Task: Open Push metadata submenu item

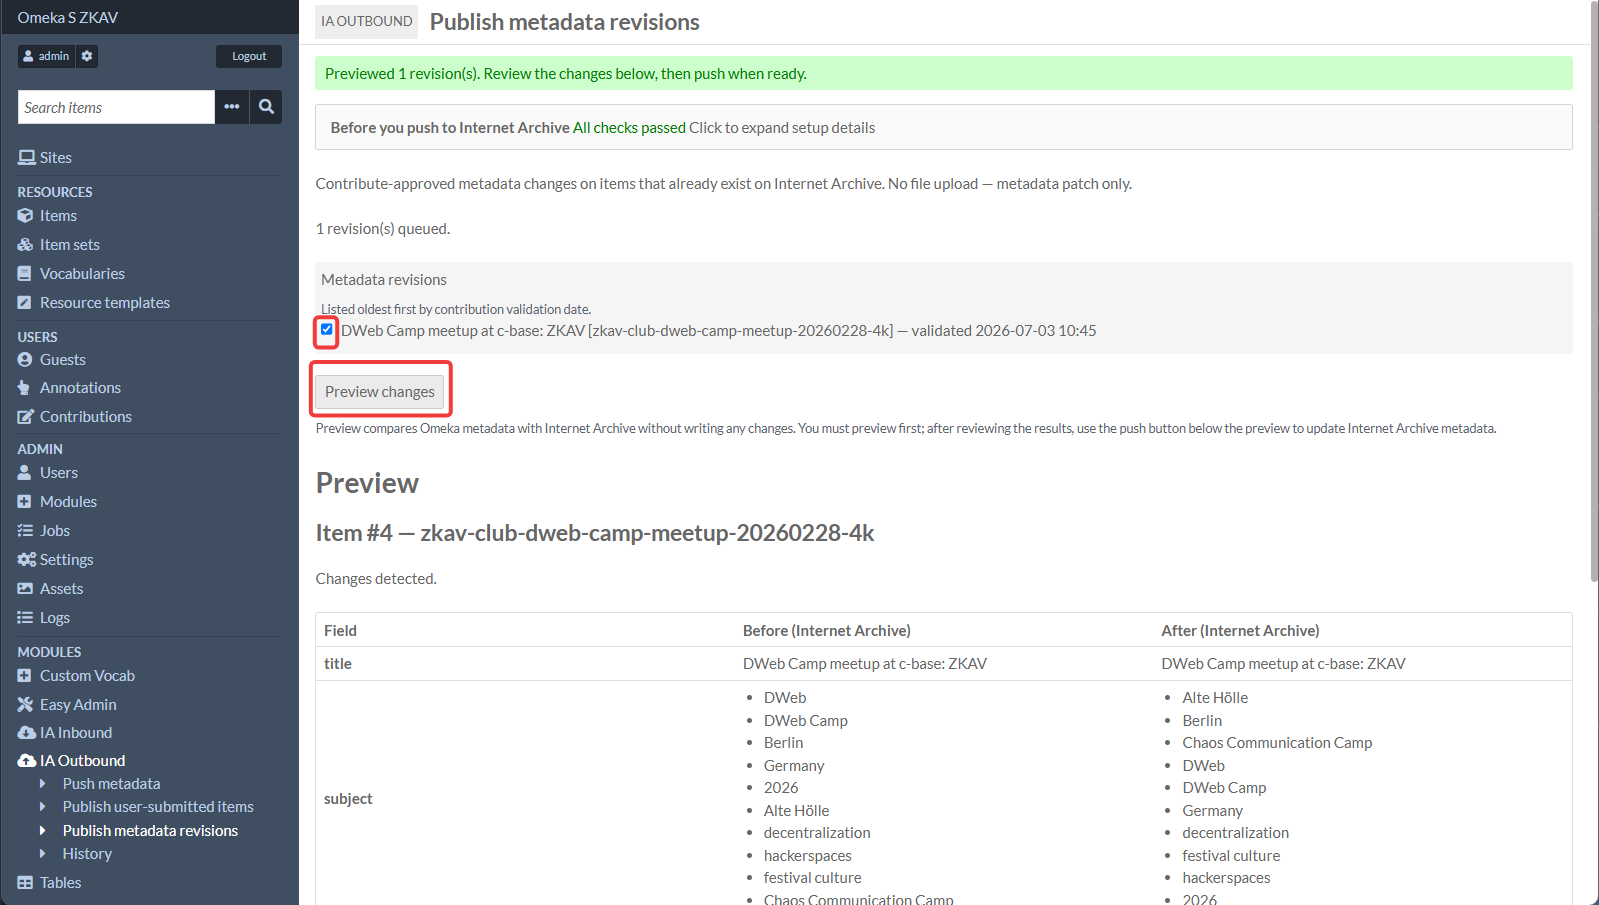Action: [x=111, y=783]
